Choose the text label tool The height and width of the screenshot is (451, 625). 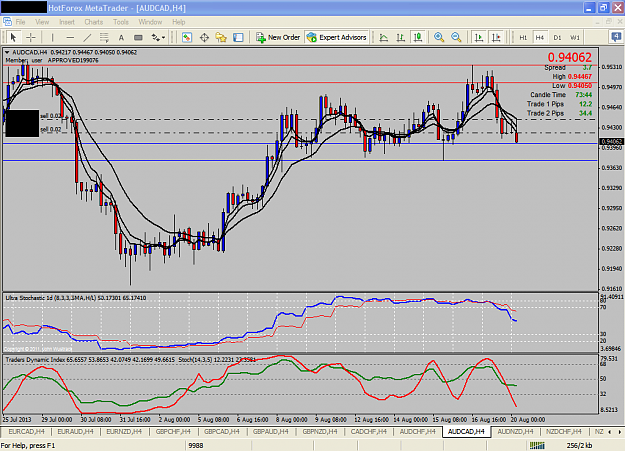(121, 37)
